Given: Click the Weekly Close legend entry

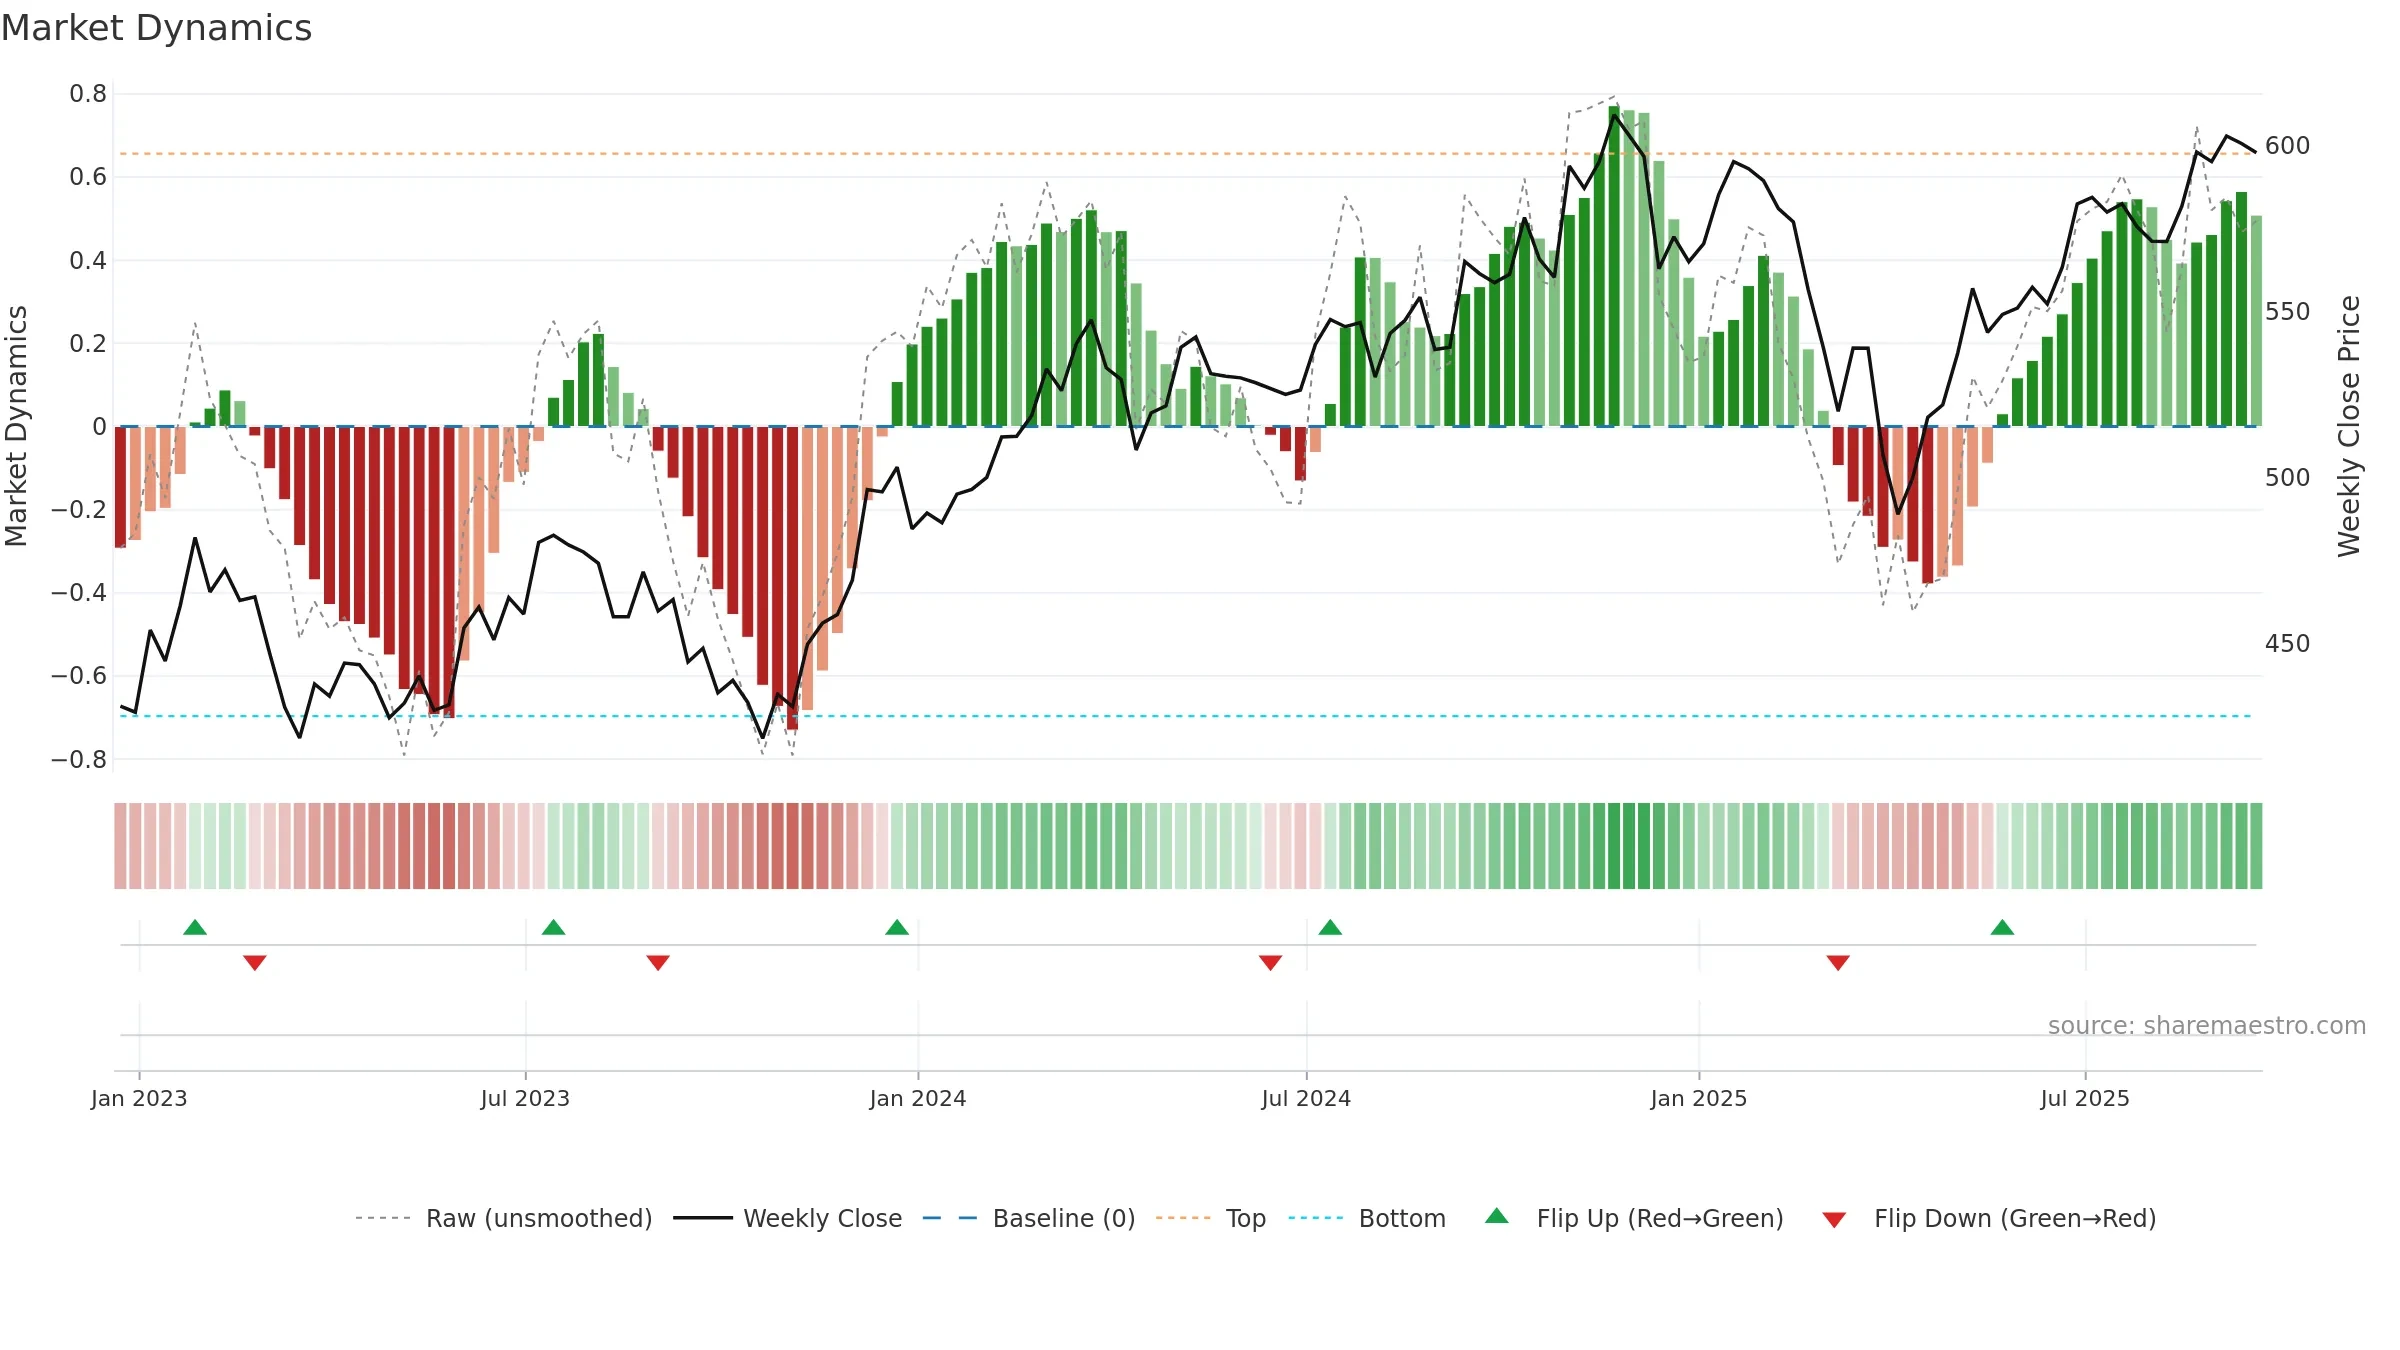Looking at the screenshot, I should tap(788, 1218).
